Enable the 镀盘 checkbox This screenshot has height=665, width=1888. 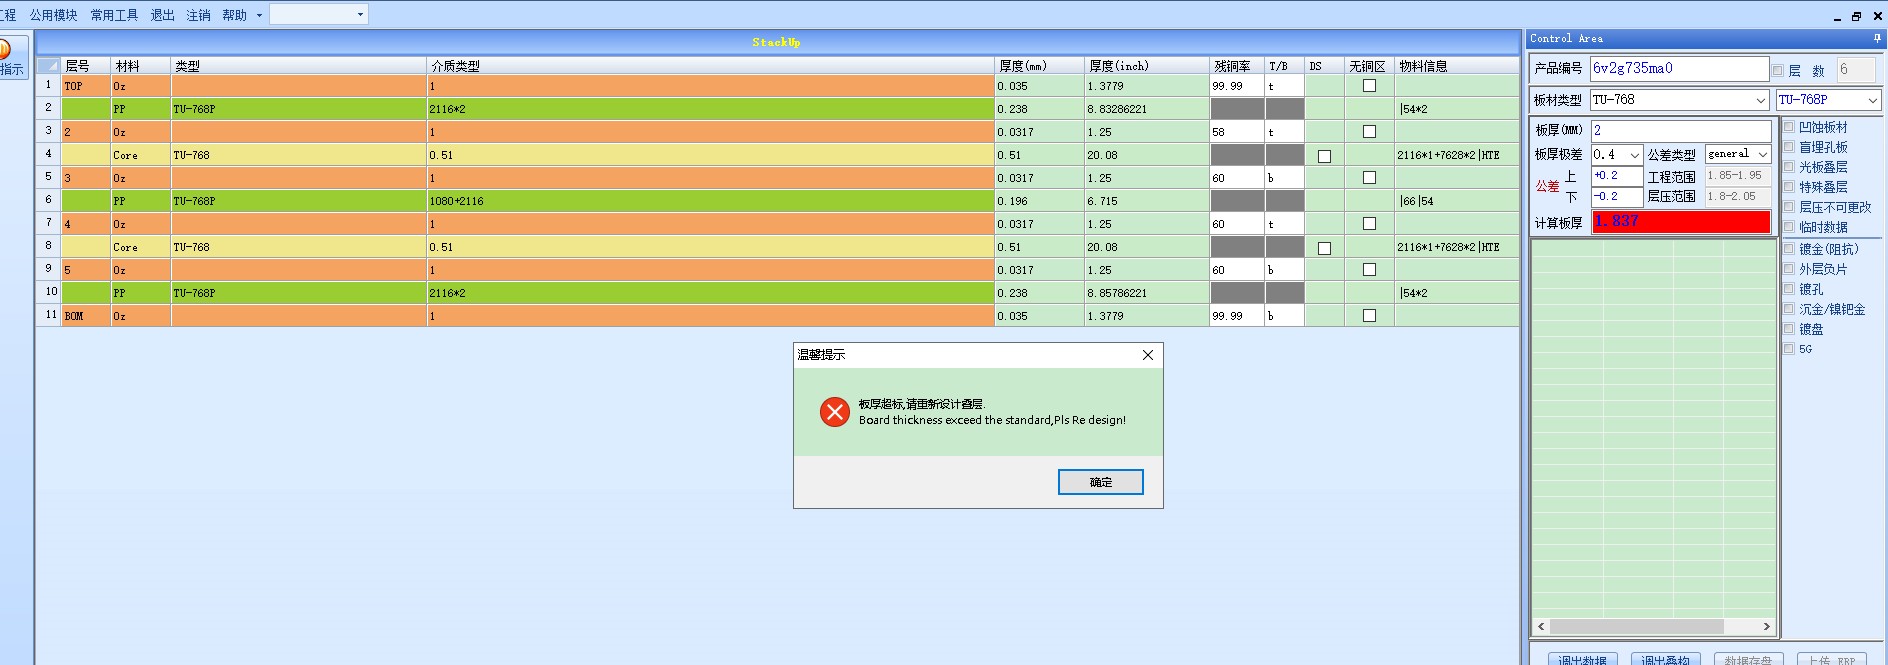point(1790,329)
